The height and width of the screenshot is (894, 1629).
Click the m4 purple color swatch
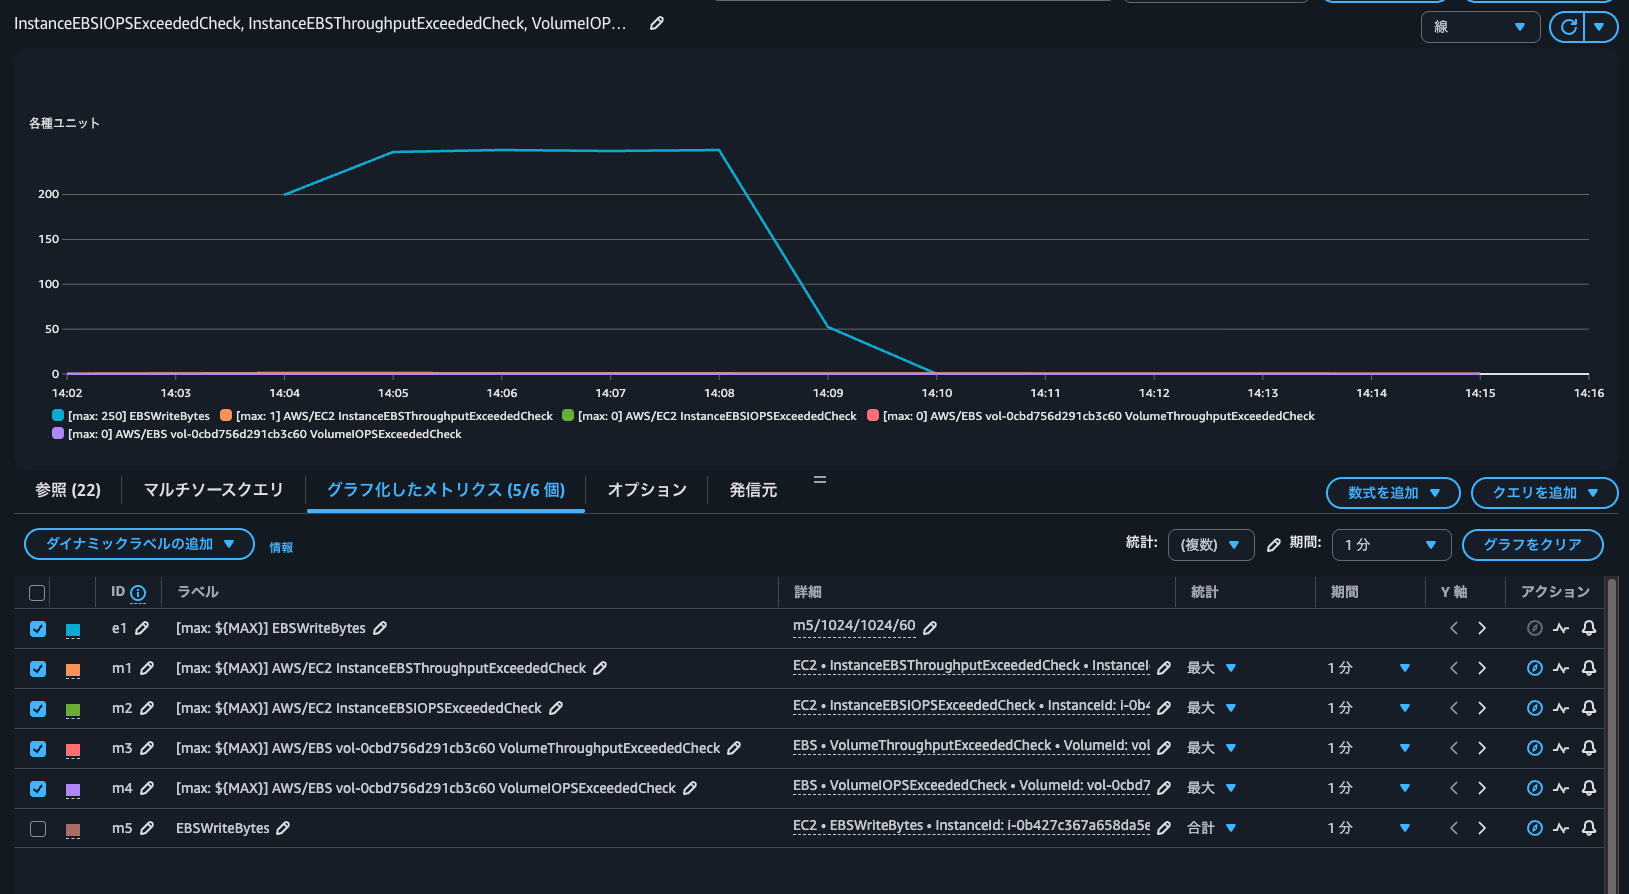[73, 789]
